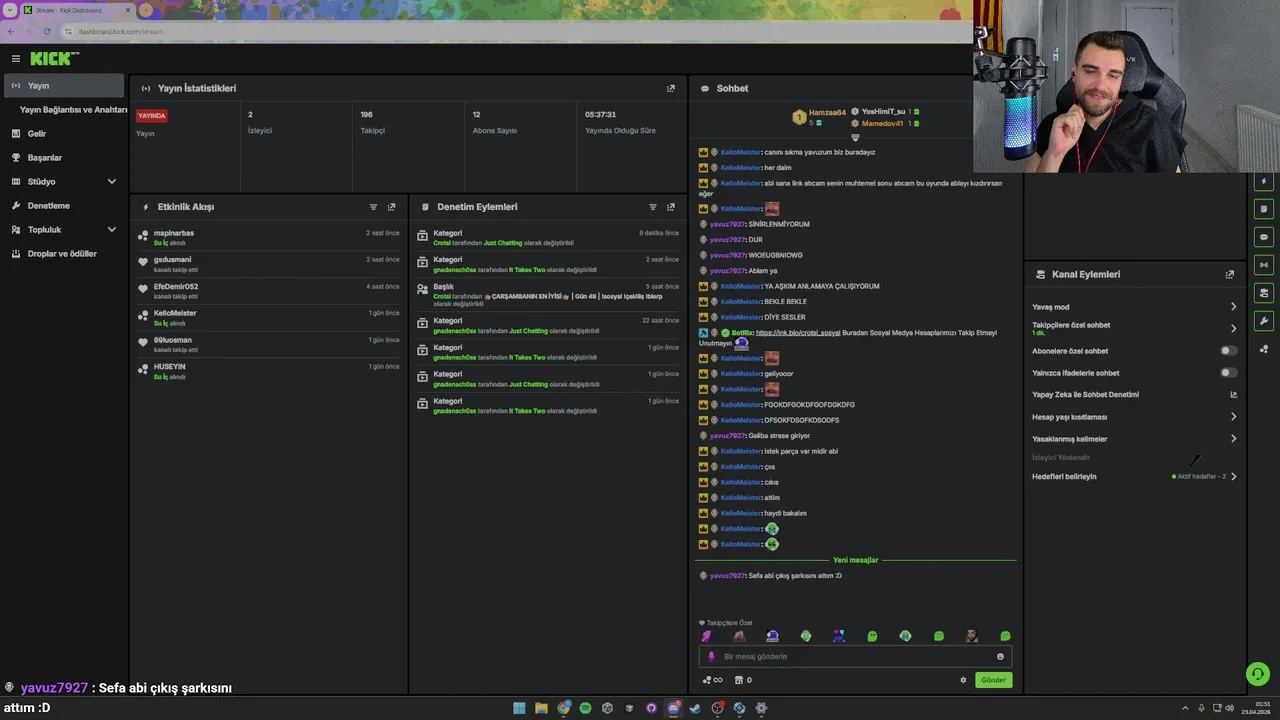Open the hamburger menu beside the KICK logo
Viewport: 1280px width, 720px height.
pyautogui.click(x=15, y=59)
